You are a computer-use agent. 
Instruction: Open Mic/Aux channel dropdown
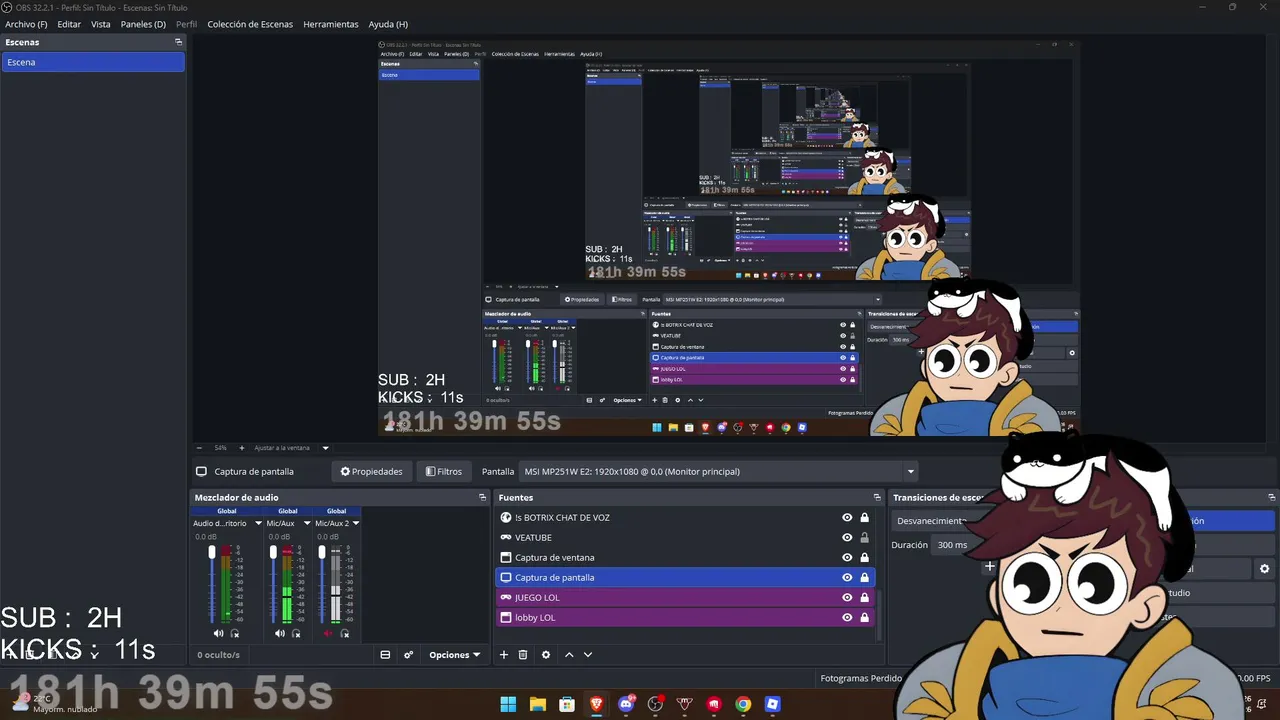[x=306, y=523]
